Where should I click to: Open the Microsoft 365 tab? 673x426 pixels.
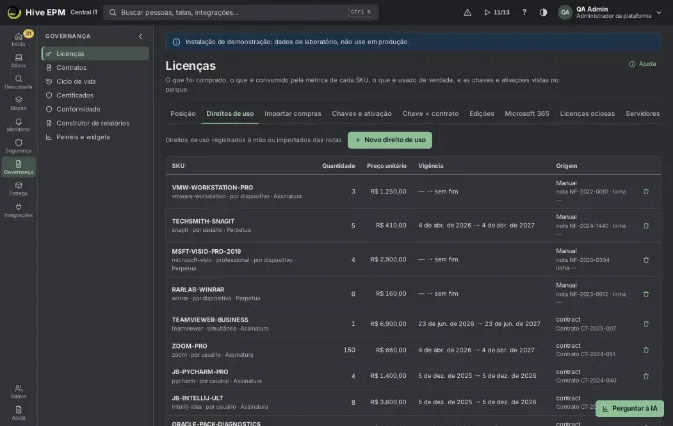click(x=527, y=114)
